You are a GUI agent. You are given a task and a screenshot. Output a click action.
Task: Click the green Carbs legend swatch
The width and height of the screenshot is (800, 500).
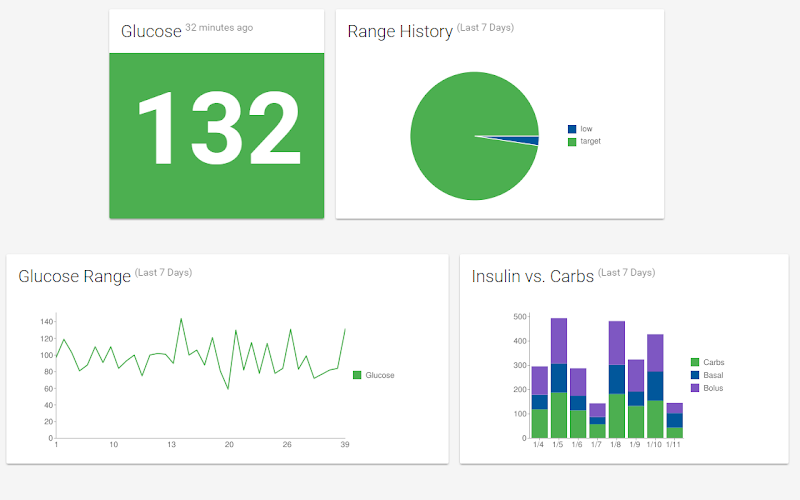click(x=695, y=362)
